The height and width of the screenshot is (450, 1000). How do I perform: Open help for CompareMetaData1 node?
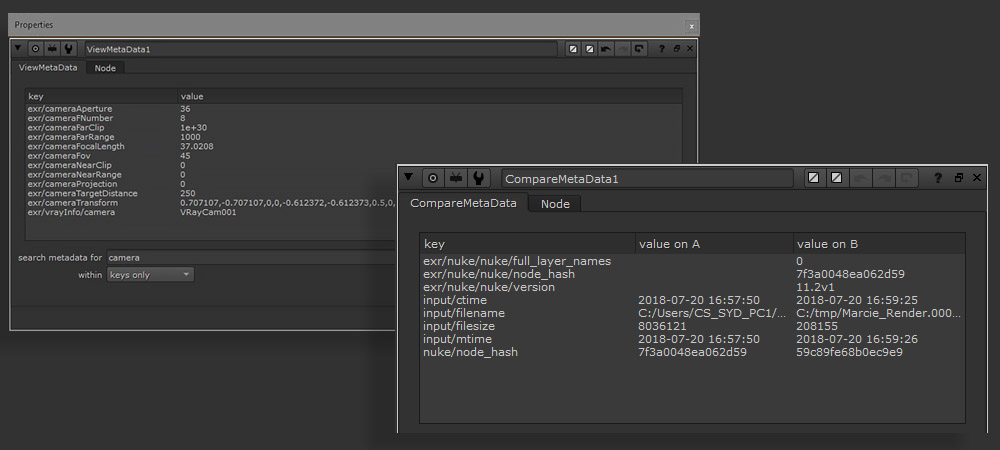point(938,178)
